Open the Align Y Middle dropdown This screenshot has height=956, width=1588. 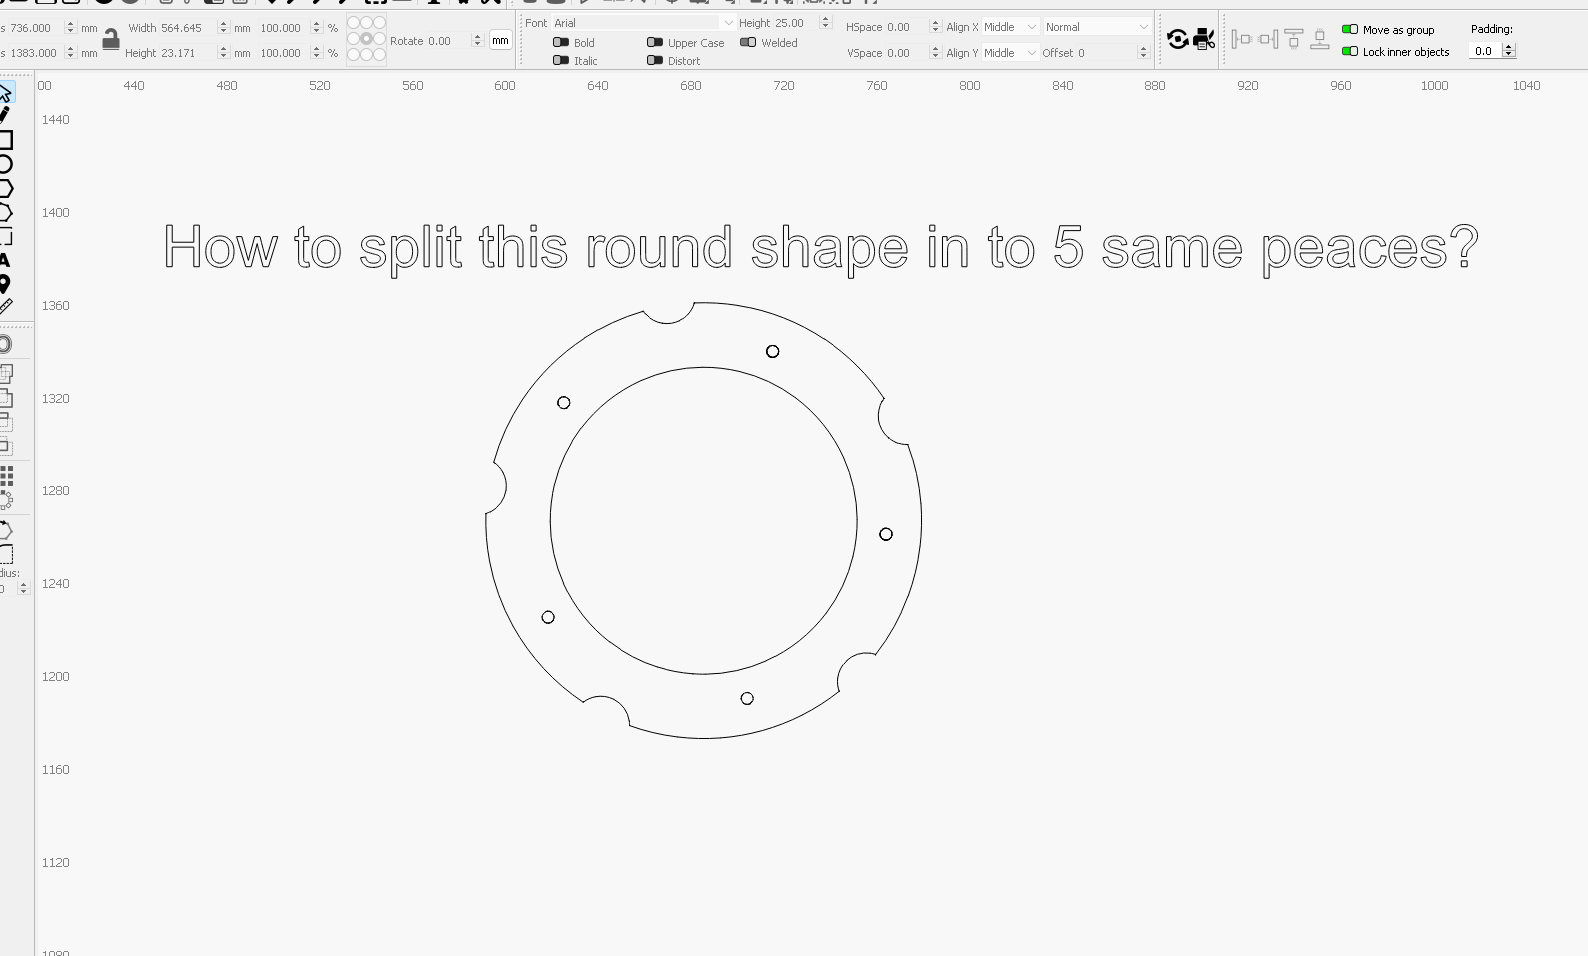(x=1010, y=53)
